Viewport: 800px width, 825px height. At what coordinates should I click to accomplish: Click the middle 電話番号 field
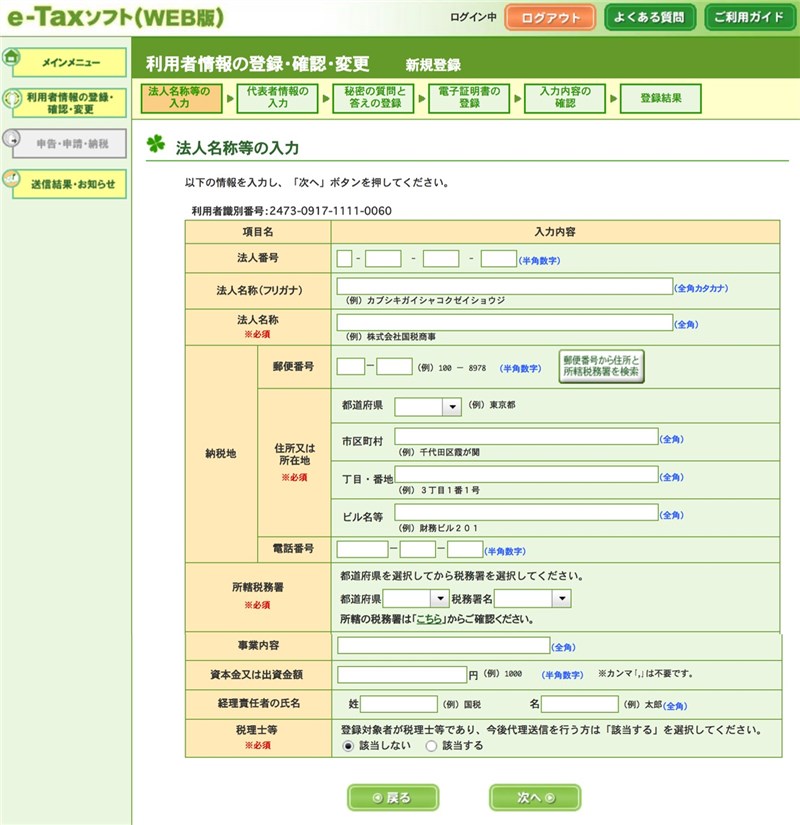coord(417,549)
